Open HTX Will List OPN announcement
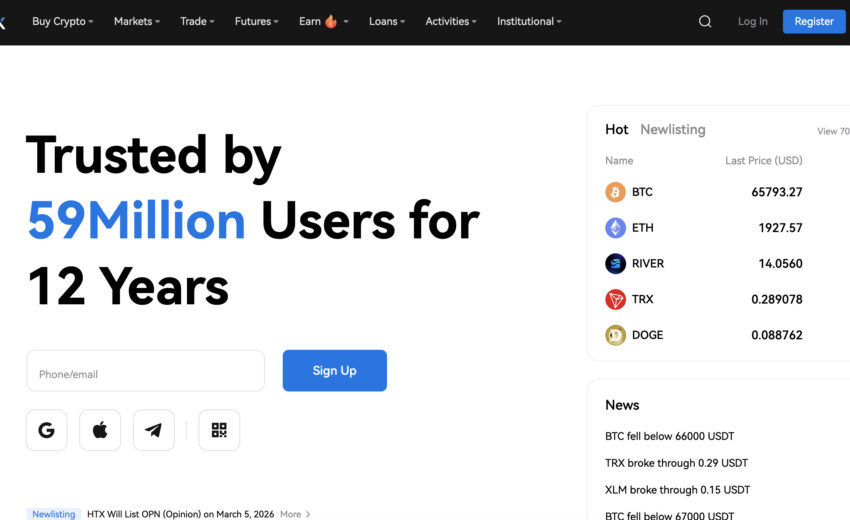The width and height of the screenshot is (850, 520). click(181, 514)
